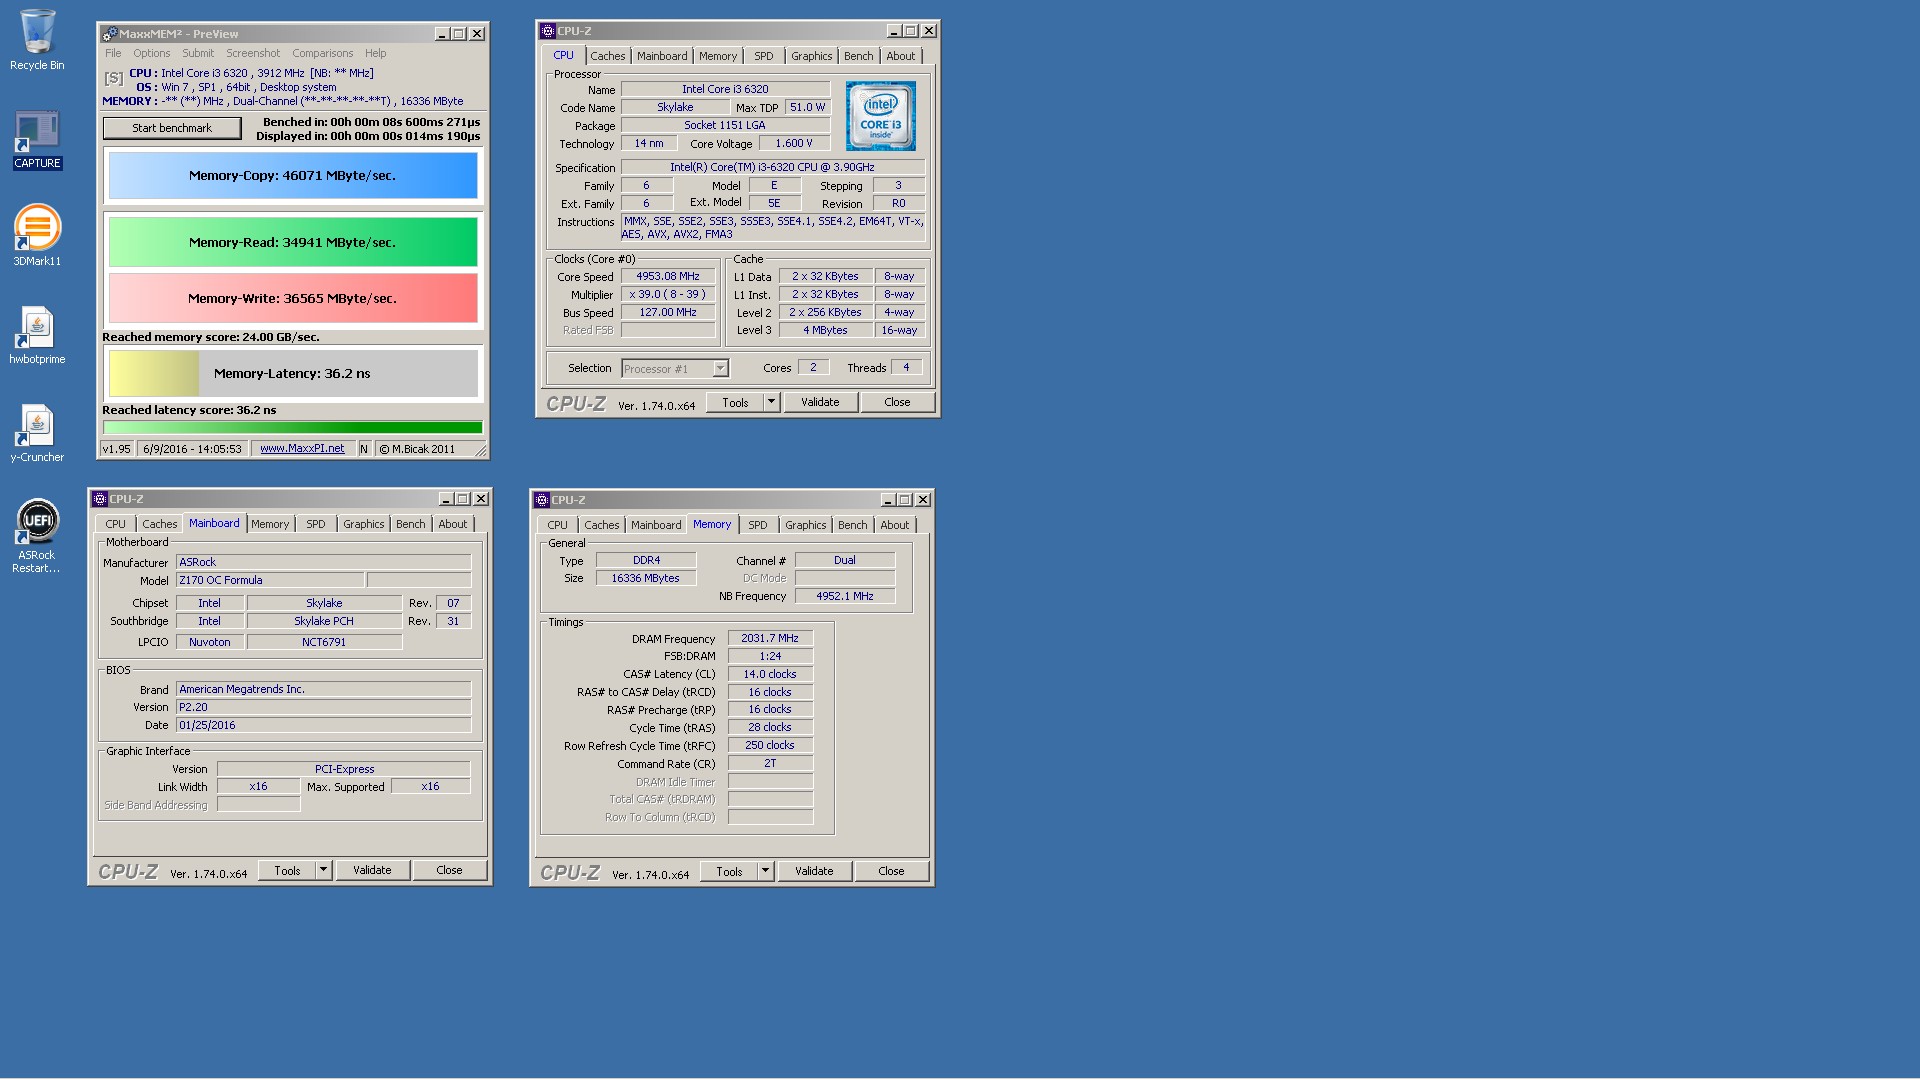The image size is (1920, 1080).
Task: Click the Core Speed 4953.08 MHz value
Action: 668,276
